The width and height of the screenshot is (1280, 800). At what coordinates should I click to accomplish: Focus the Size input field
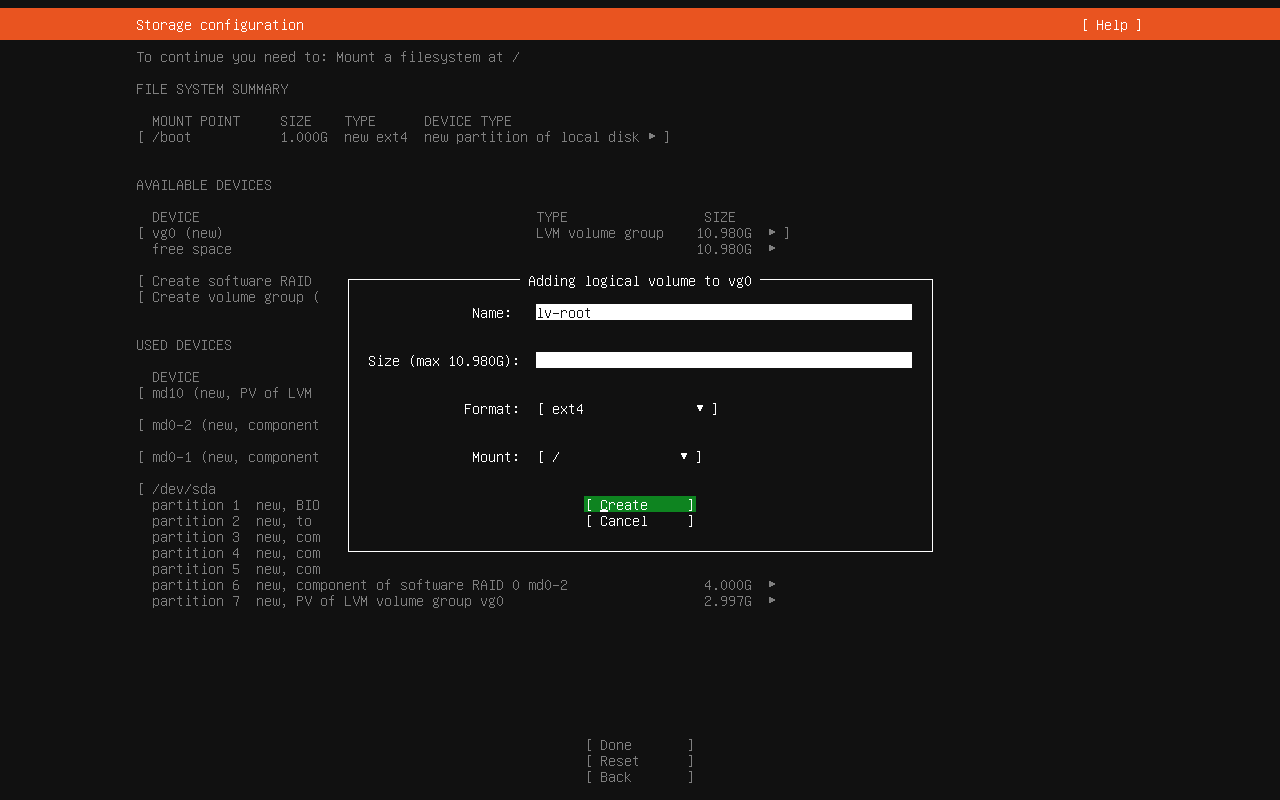coord(723,361)
